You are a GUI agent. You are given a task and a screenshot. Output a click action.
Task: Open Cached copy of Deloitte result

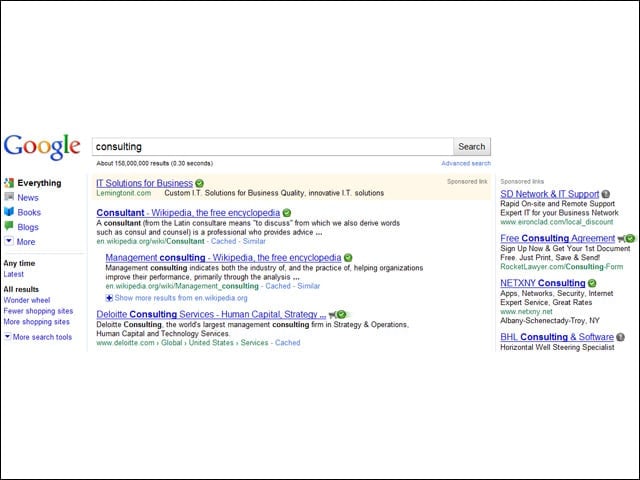pos(287,343)
